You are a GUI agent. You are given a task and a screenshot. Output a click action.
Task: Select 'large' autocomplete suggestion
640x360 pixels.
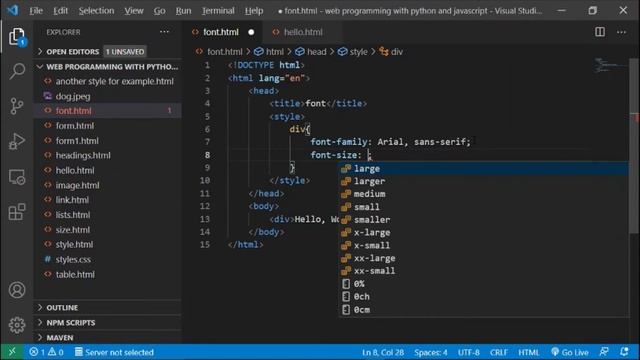pyautogui.click(x=484, y=169)
